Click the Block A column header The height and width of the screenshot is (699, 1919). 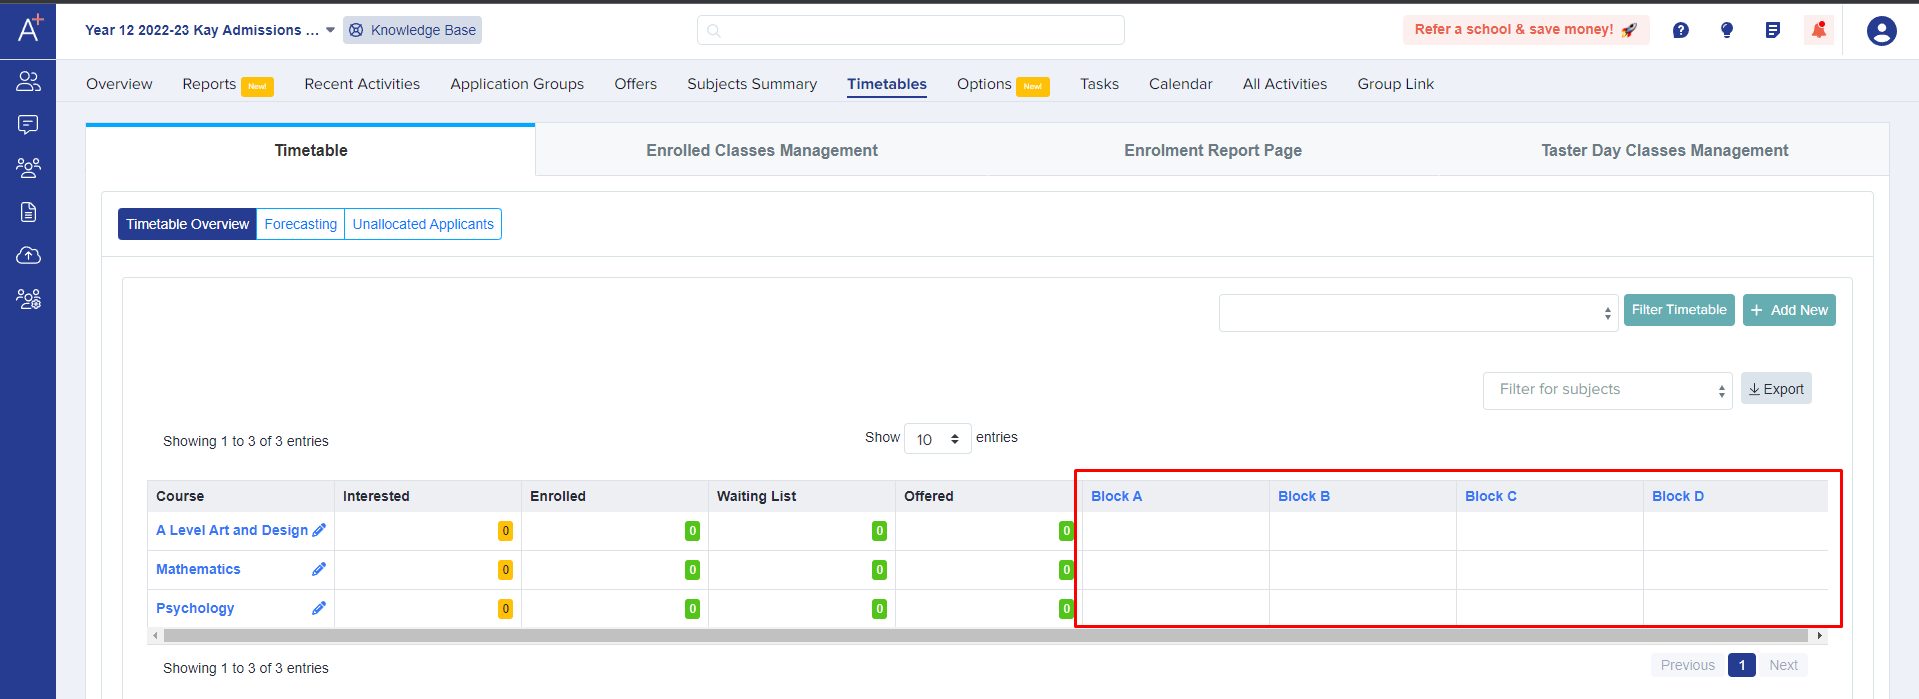click(1116, 496)
